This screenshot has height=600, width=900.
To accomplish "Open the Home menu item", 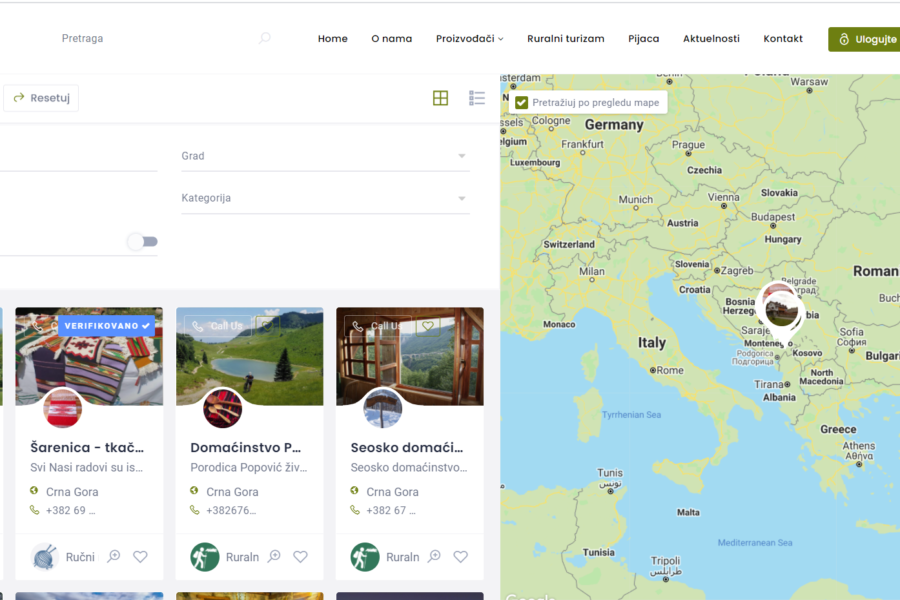I will (x=333, y=38).
